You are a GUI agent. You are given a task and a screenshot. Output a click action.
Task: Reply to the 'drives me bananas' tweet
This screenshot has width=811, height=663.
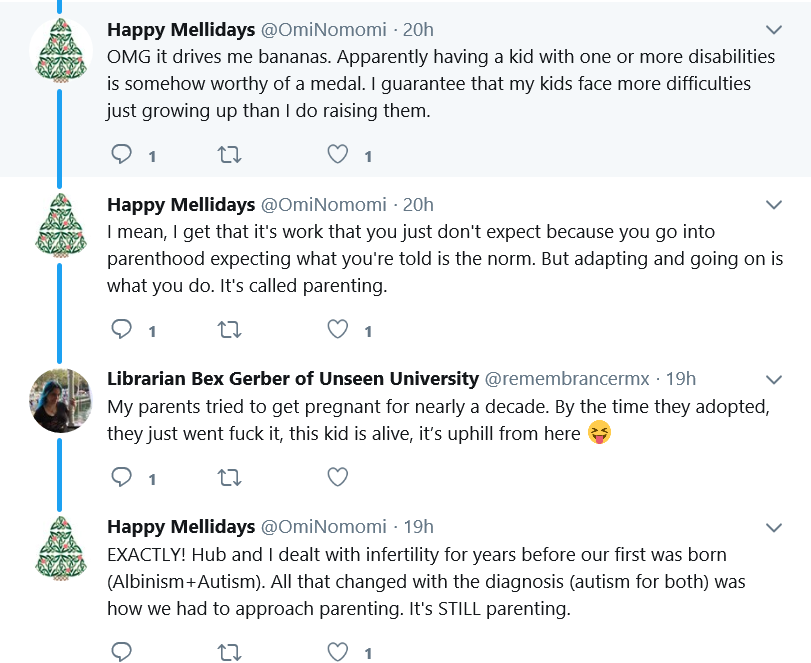pos(122,154)
